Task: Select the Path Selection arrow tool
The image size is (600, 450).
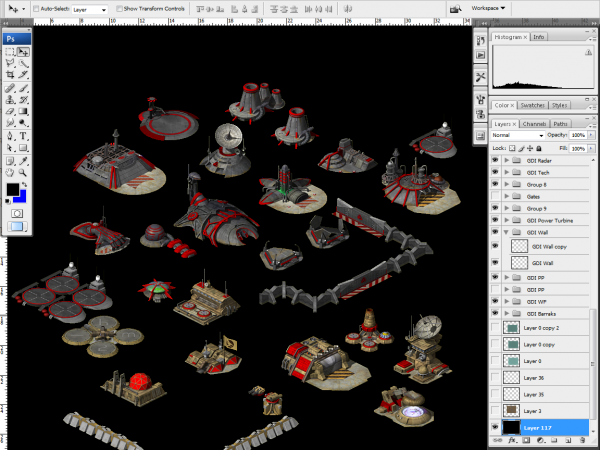Action: (x=10, y=148)
